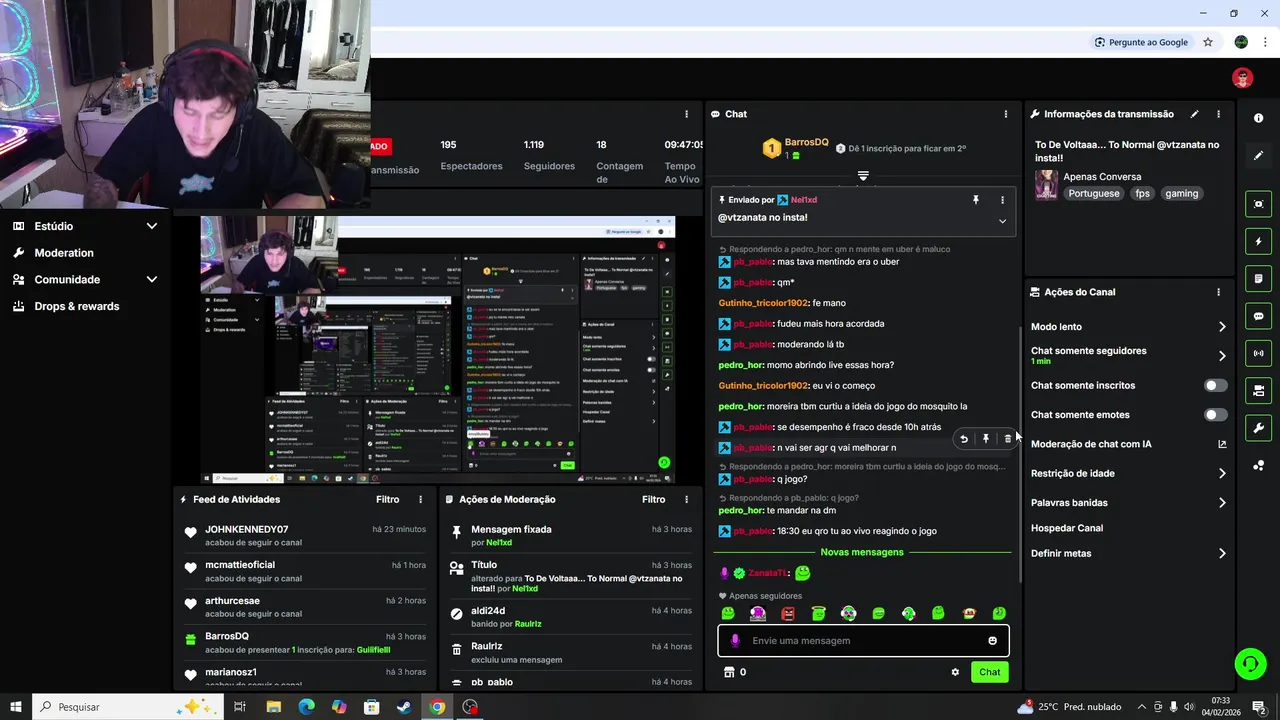Open the Ações de Moderação options menu

tap(686, 499)
